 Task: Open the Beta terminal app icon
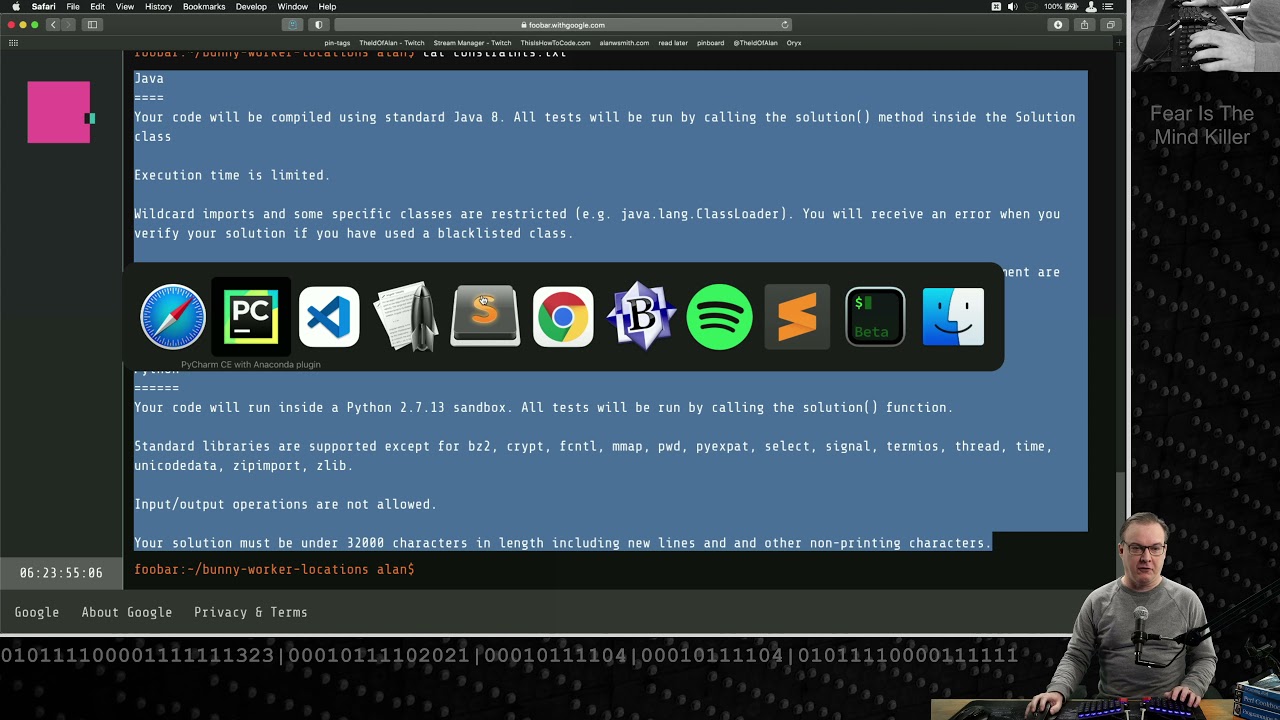click(x=875, y=317)
